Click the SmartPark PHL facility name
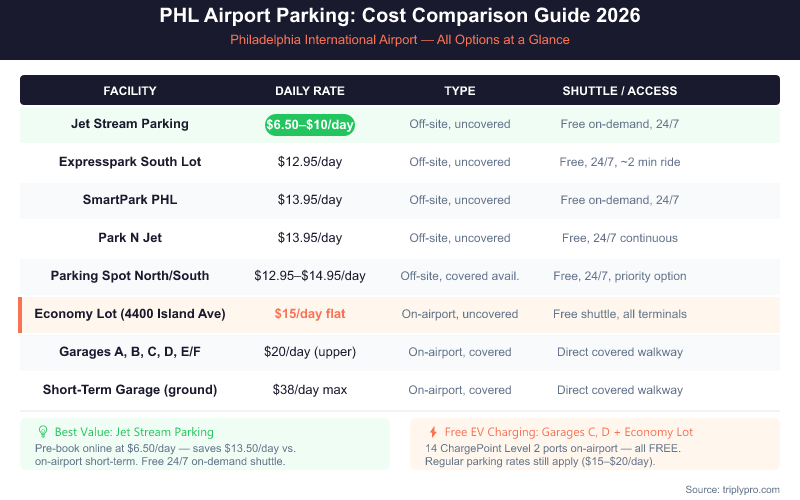 tap(130, 200)
